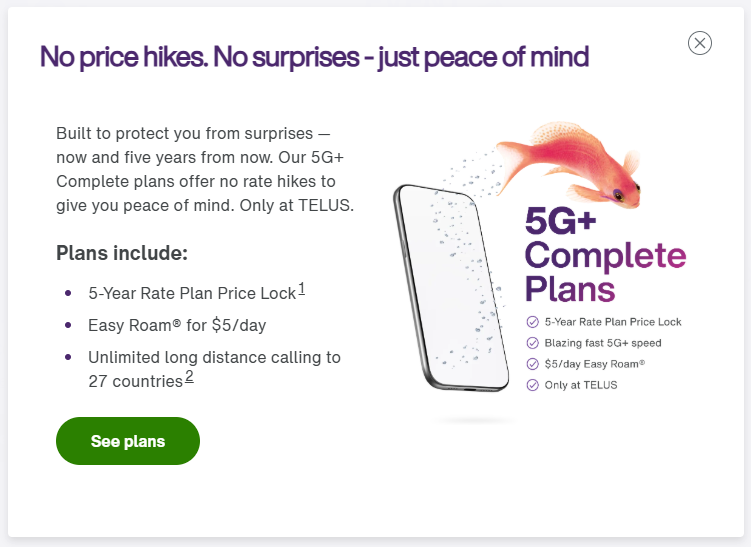Screen dimensions: 751x547
Task: Click the checkmark icon beside 5-Year Rate Plan Price Lock
Action: [x=533, y=322]
